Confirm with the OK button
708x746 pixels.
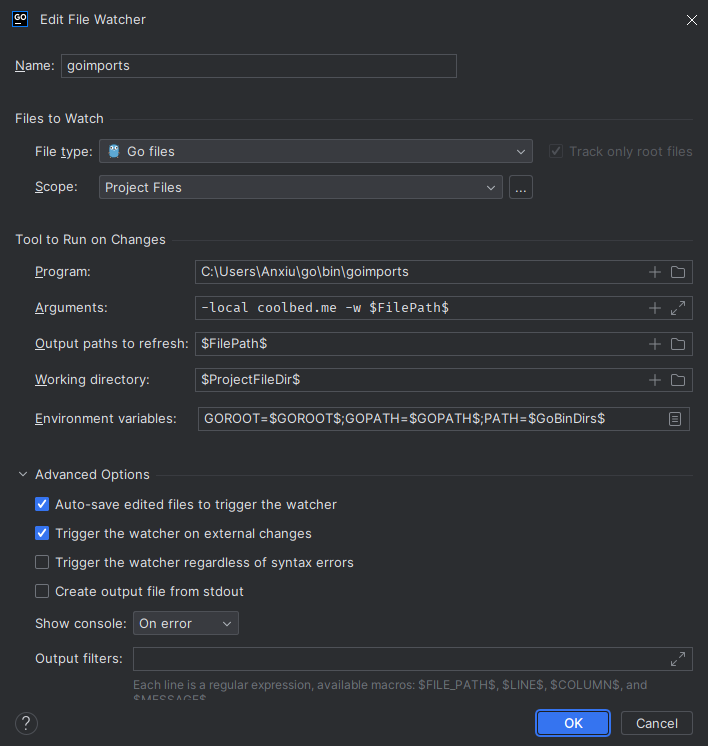coord(573,723)
